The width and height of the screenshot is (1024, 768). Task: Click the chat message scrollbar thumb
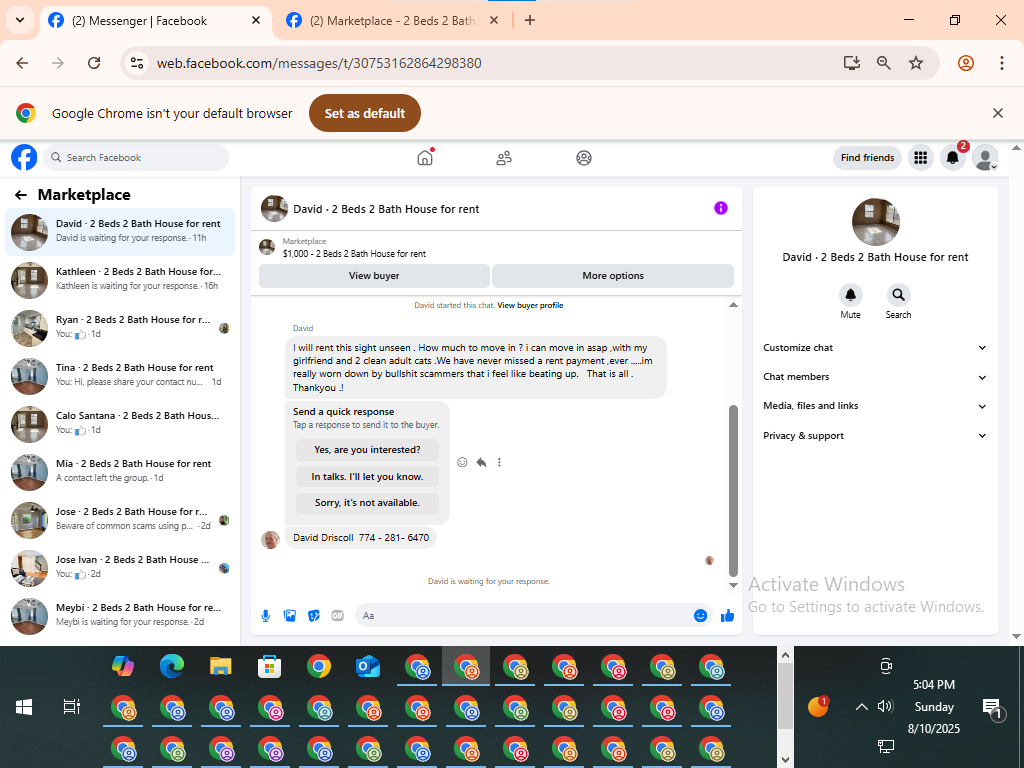pos(733,490)
